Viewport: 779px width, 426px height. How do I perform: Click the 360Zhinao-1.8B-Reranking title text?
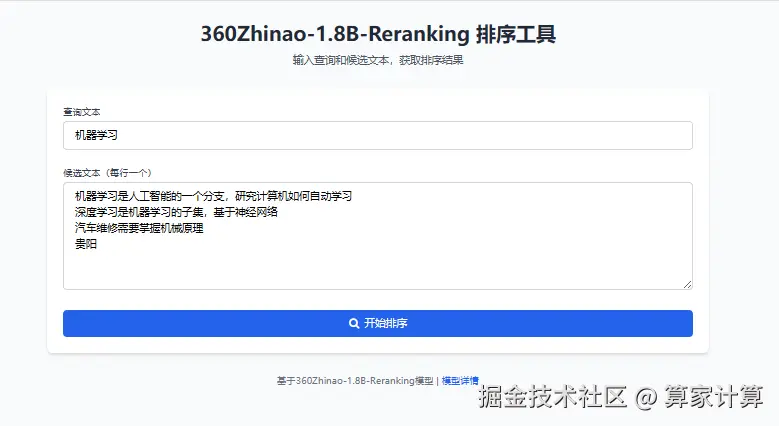tap(335, 34)
